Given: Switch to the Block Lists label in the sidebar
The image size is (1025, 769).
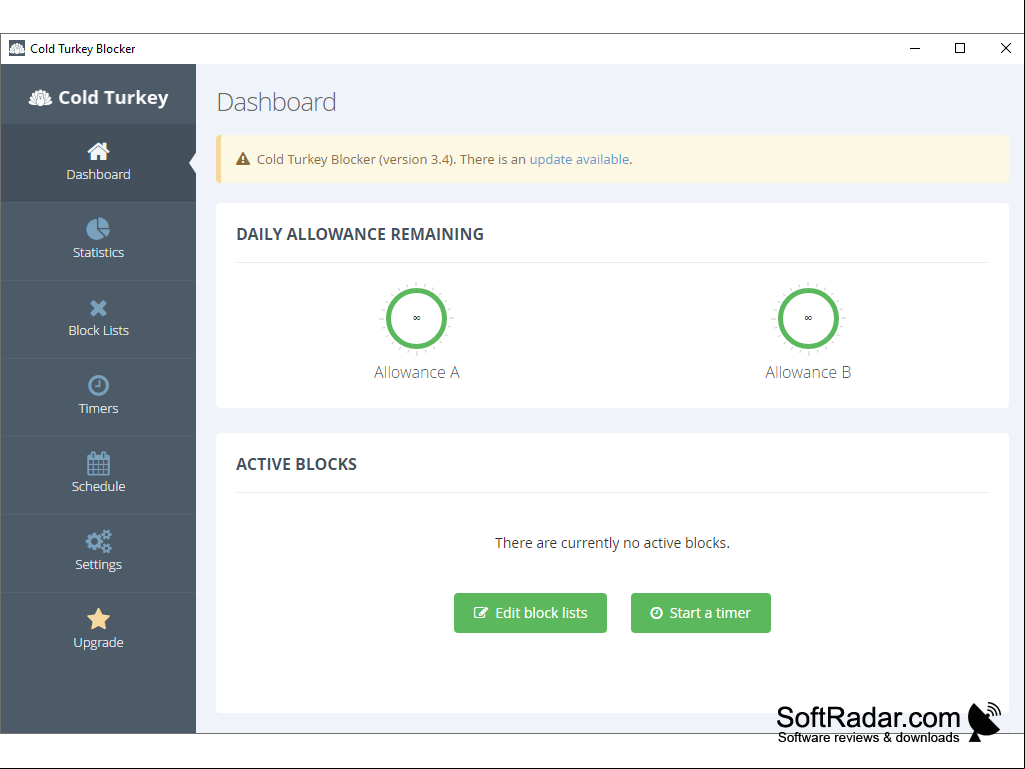Looking at the screenshot, I should point(98,330).
